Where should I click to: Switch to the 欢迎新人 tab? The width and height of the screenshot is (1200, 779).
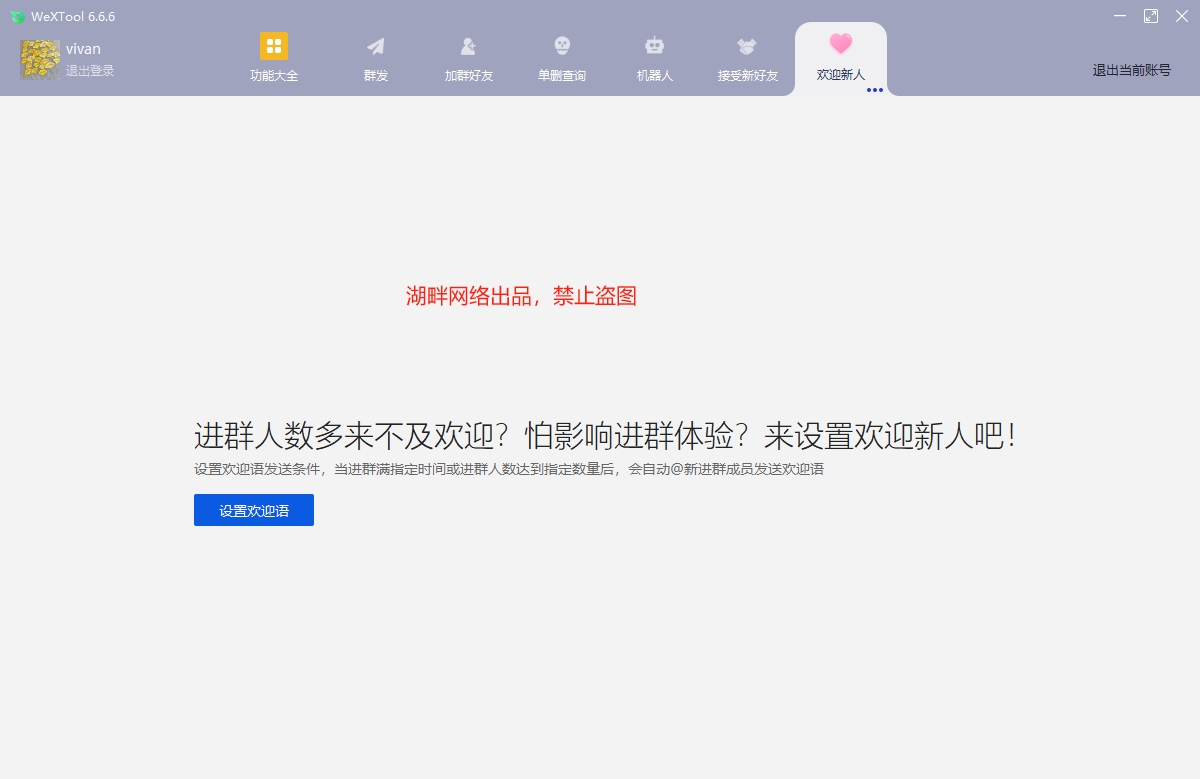(x=840, y=73)
